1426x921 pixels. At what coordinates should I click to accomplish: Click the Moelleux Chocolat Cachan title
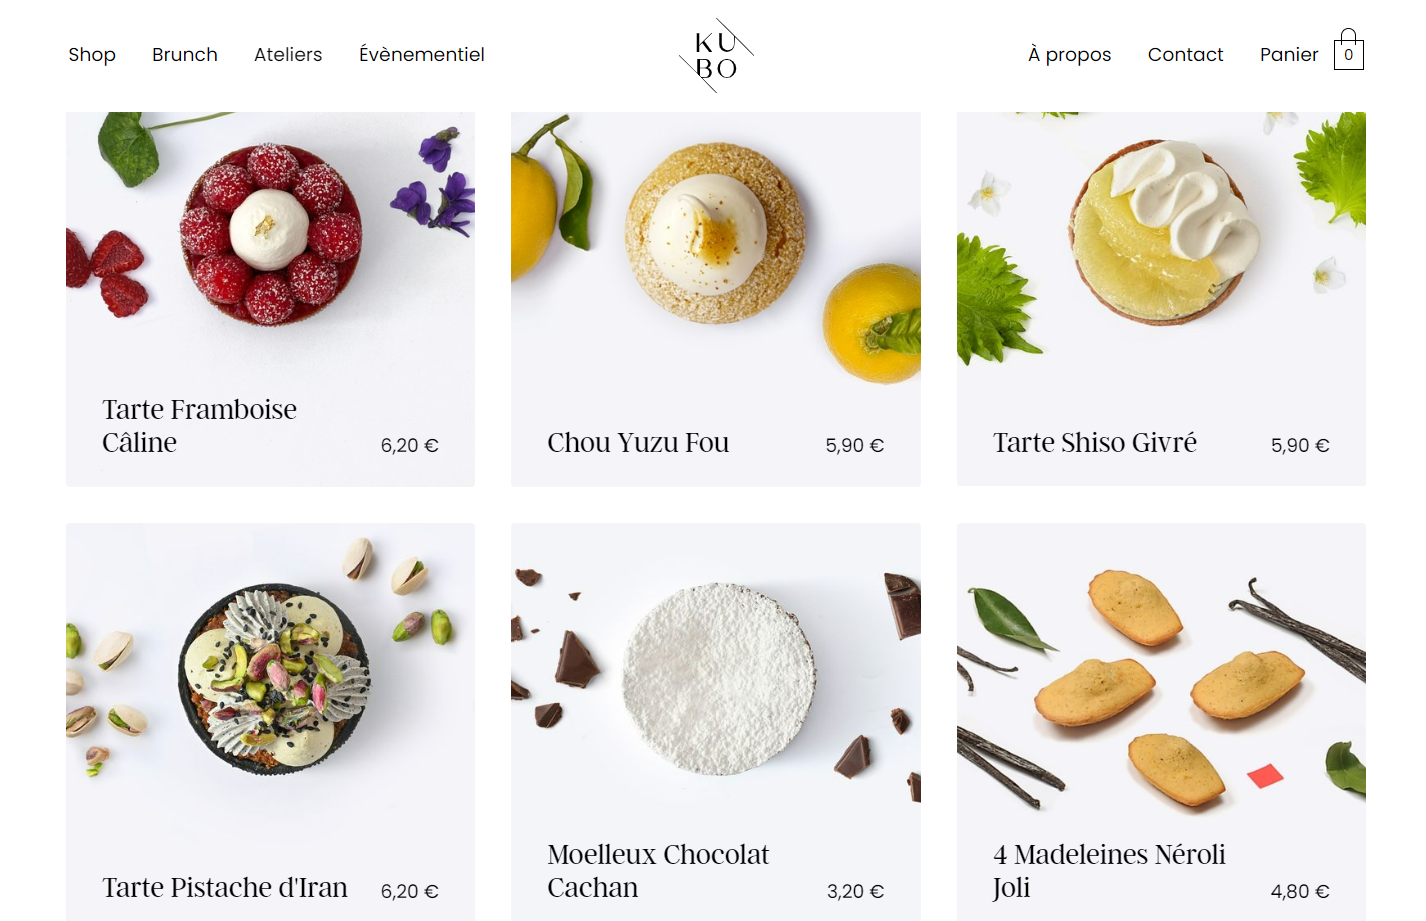[x=658, y=871]
